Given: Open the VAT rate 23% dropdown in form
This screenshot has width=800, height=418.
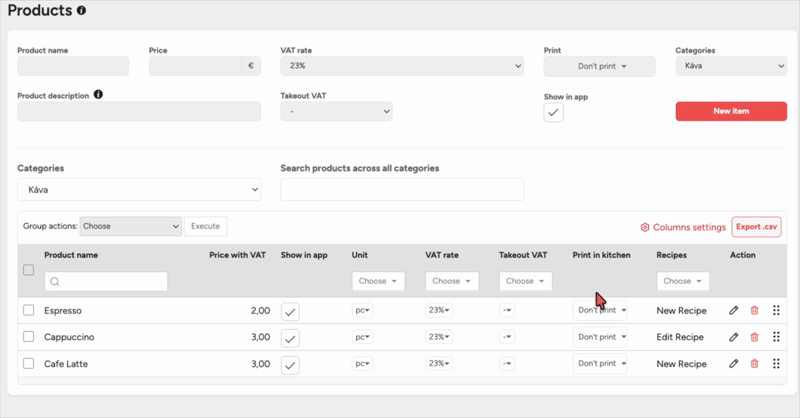Looking at the screenshot, I should tap(402, 66).
